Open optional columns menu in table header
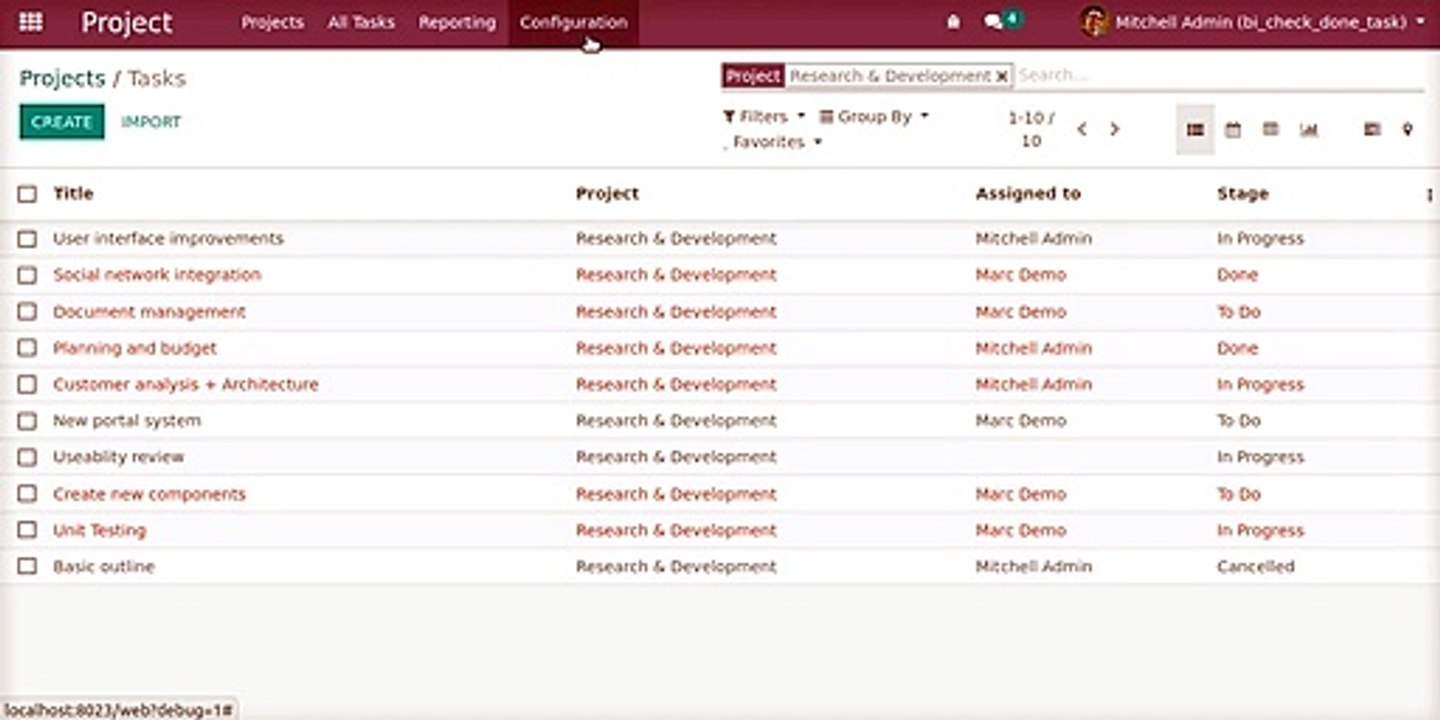Image resolution: width=1440 pixels, height=720 pixels. [x=1429, y=195]
